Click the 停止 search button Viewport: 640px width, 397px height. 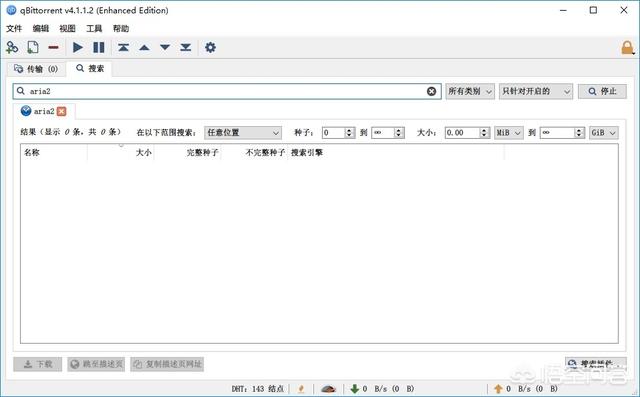click(x=602, y=91)
